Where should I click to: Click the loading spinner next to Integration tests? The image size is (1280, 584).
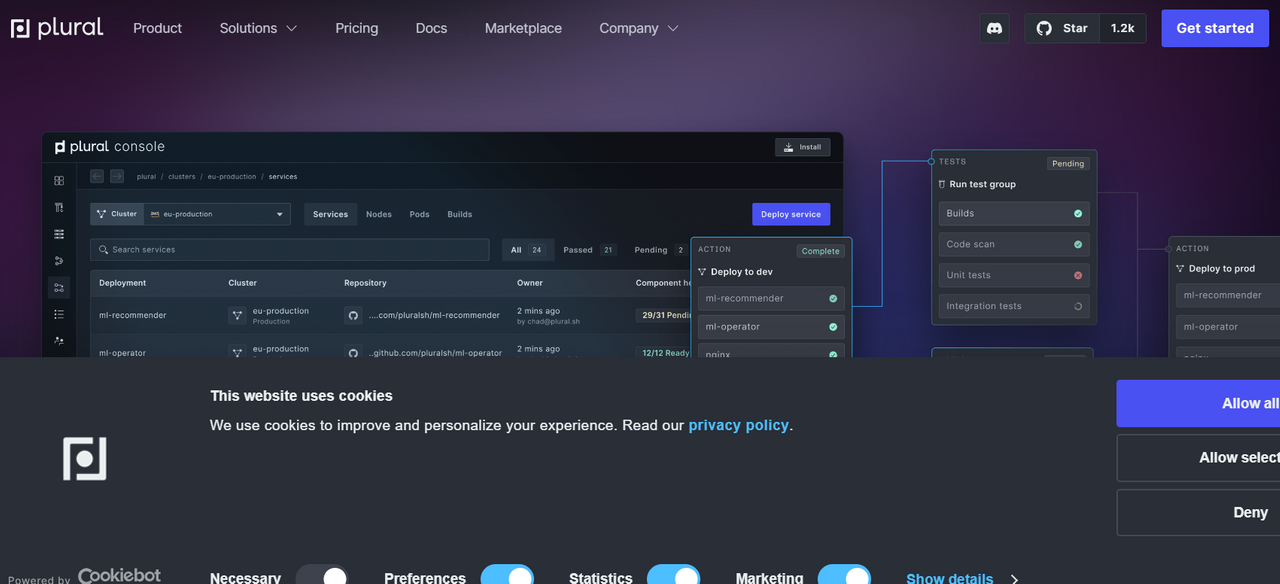point(1078,306)
